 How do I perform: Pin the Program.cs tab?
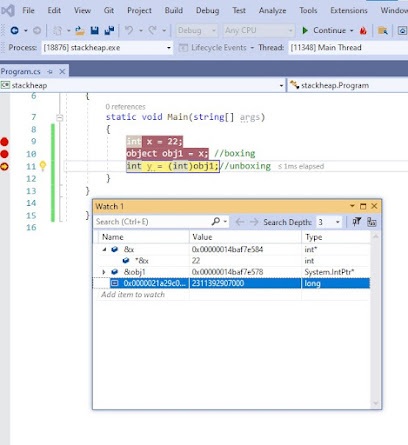50,72
